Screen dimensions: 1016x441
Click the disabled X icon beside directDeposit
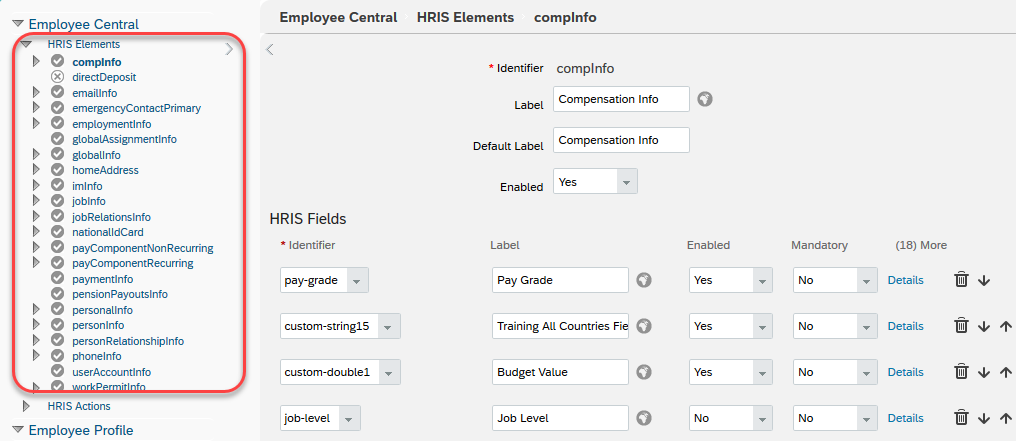click(x=58, y=77)
